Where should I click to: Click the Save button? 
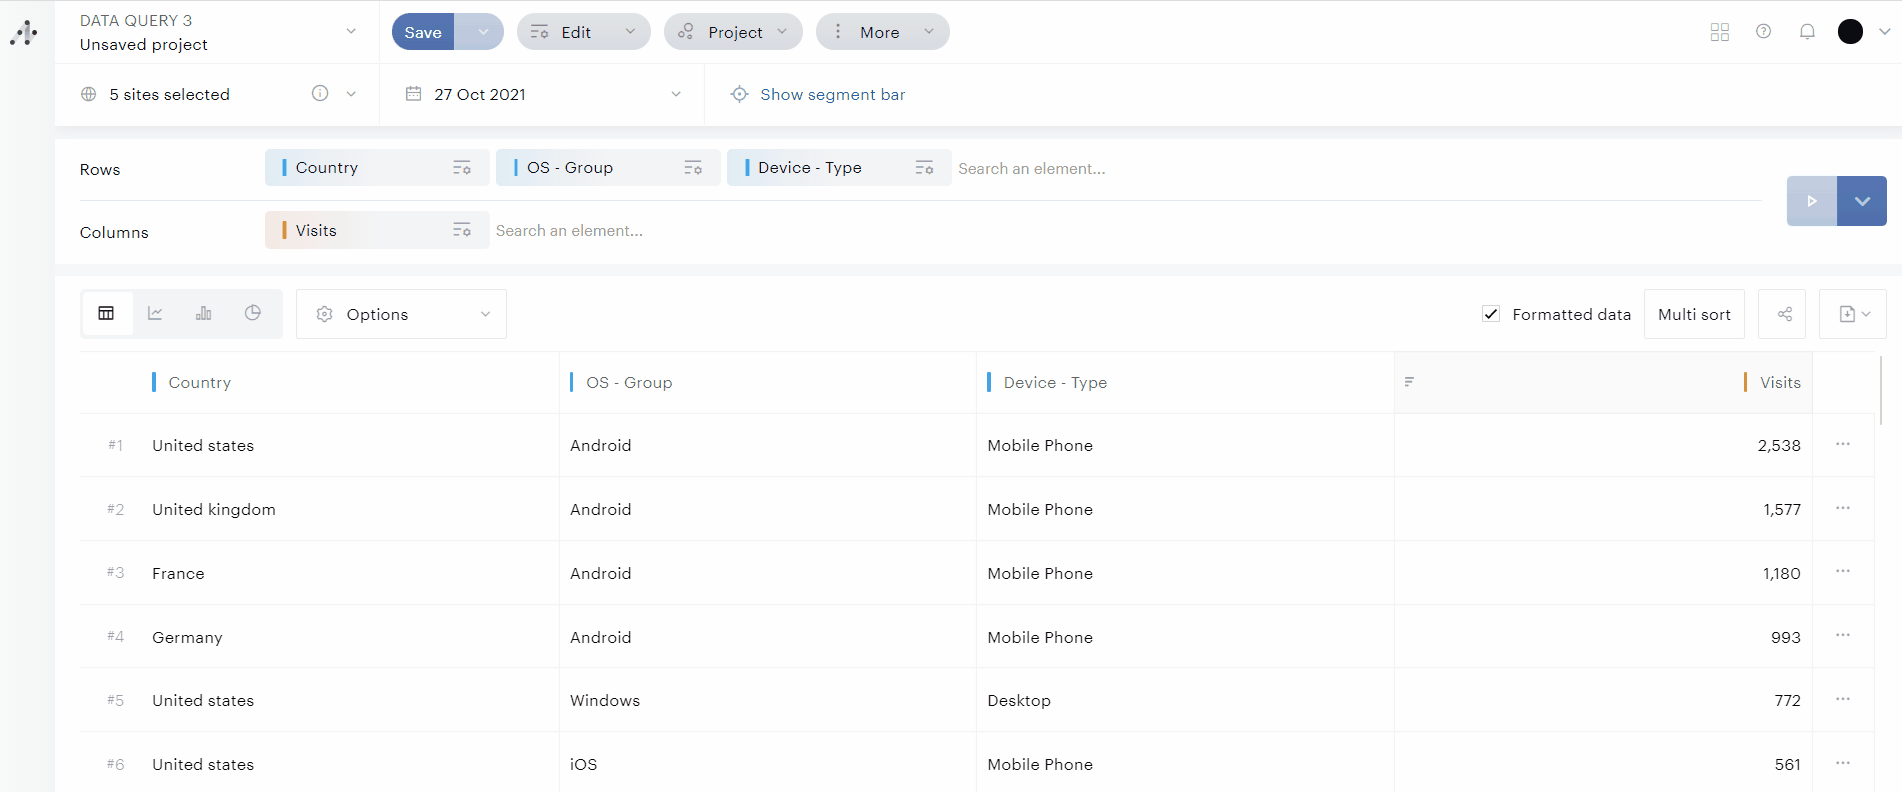point(423,32)
